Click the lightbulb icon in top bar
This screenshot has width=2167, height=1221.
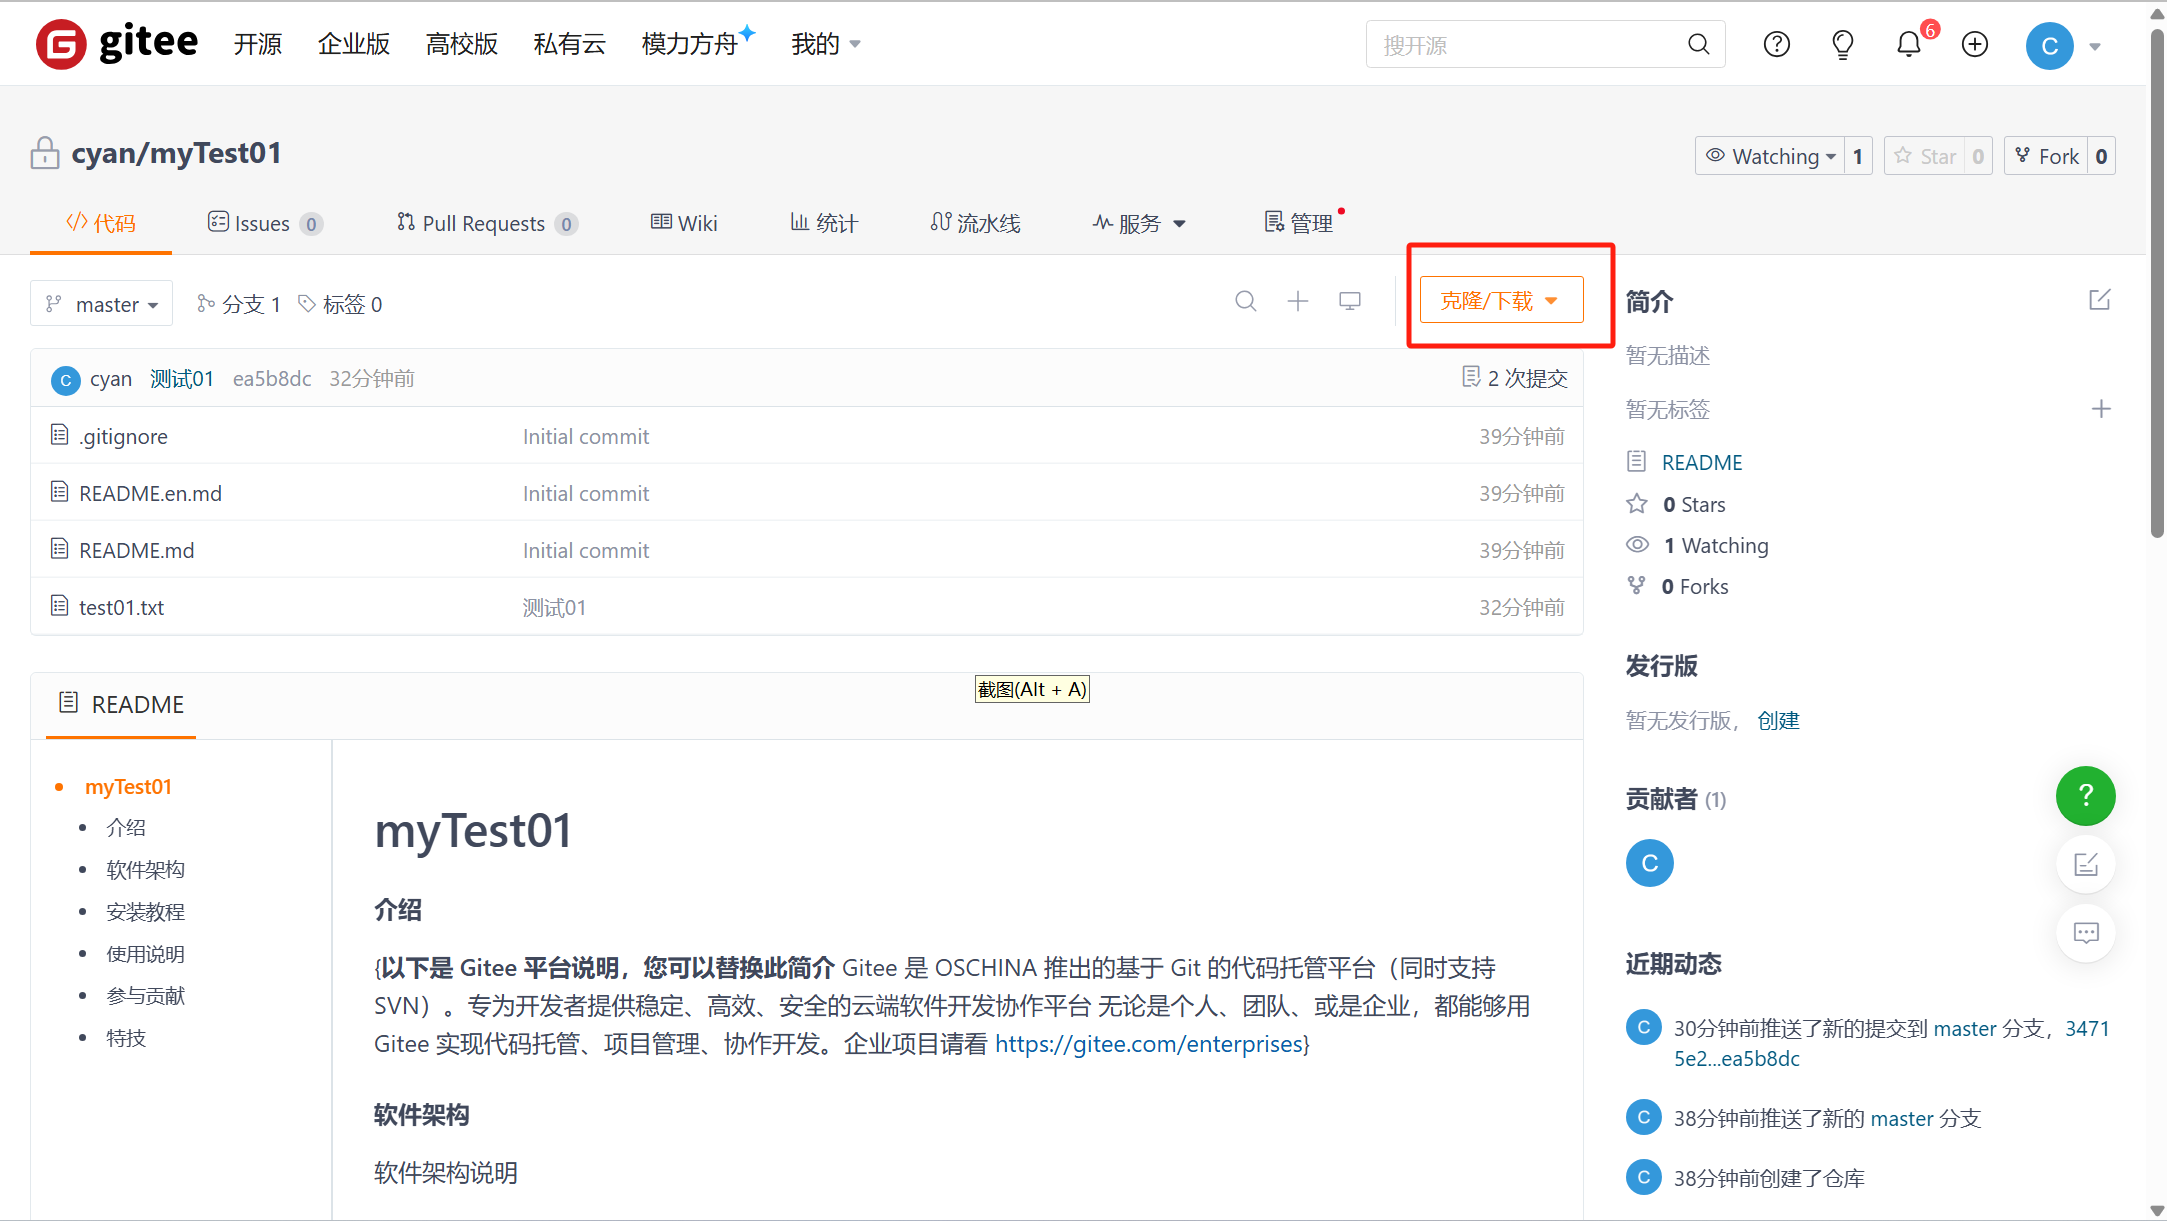[1842, 45]
